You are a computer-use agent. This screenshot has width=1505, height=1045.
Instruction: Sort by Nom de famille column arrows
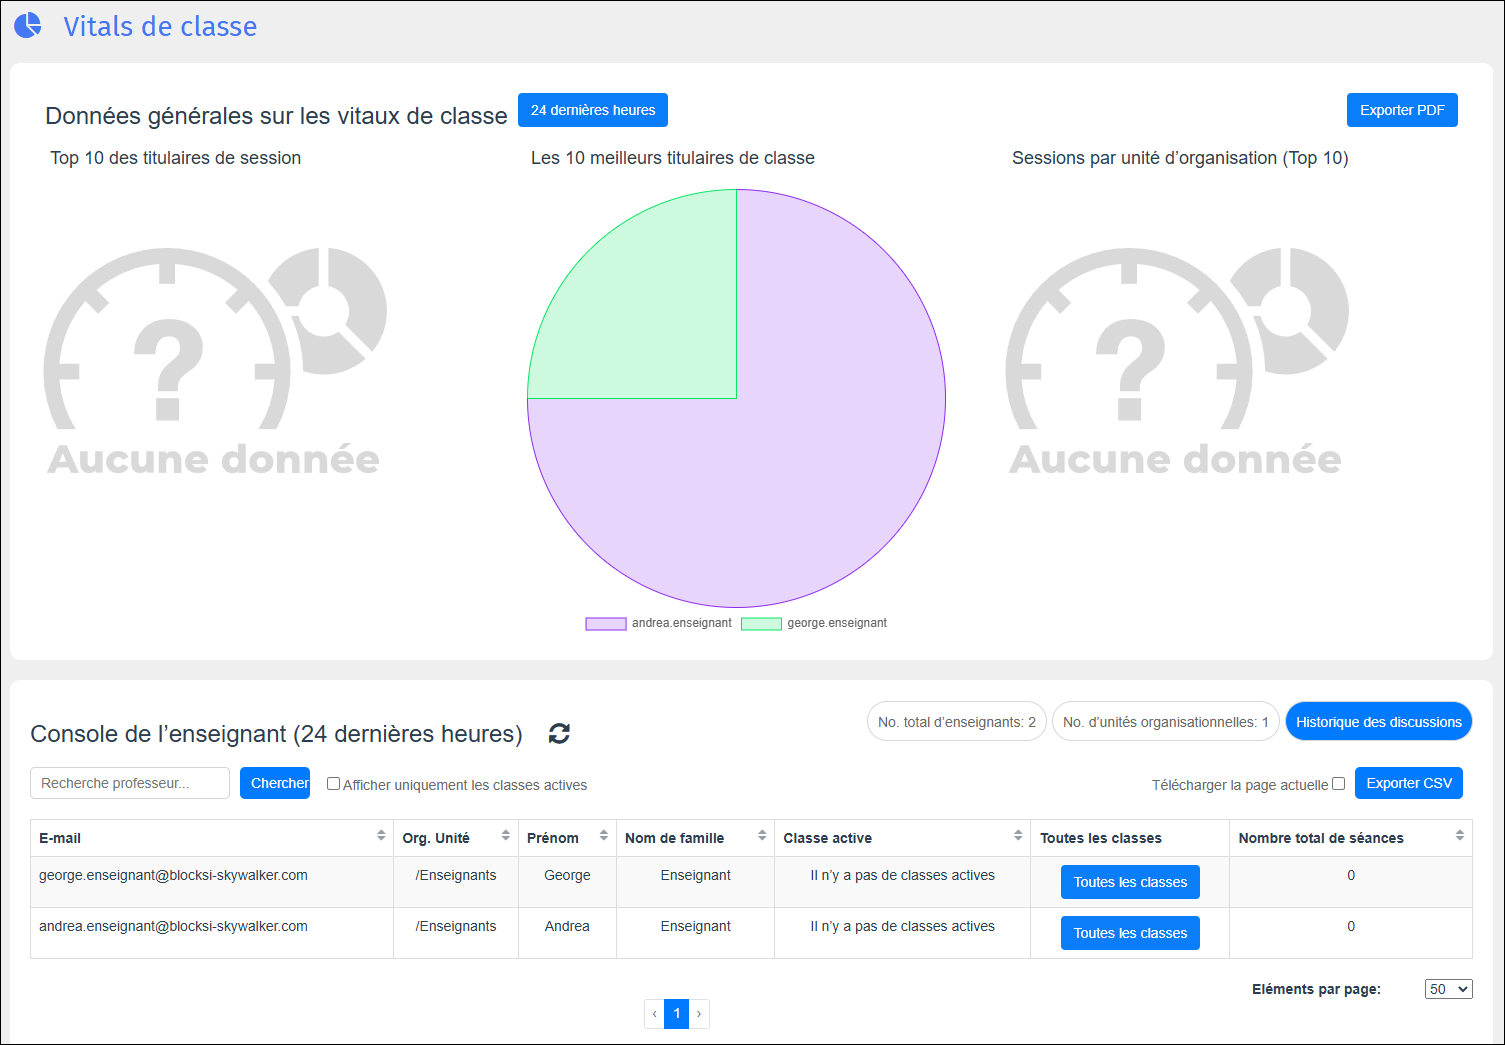click(x=762, y=836)
